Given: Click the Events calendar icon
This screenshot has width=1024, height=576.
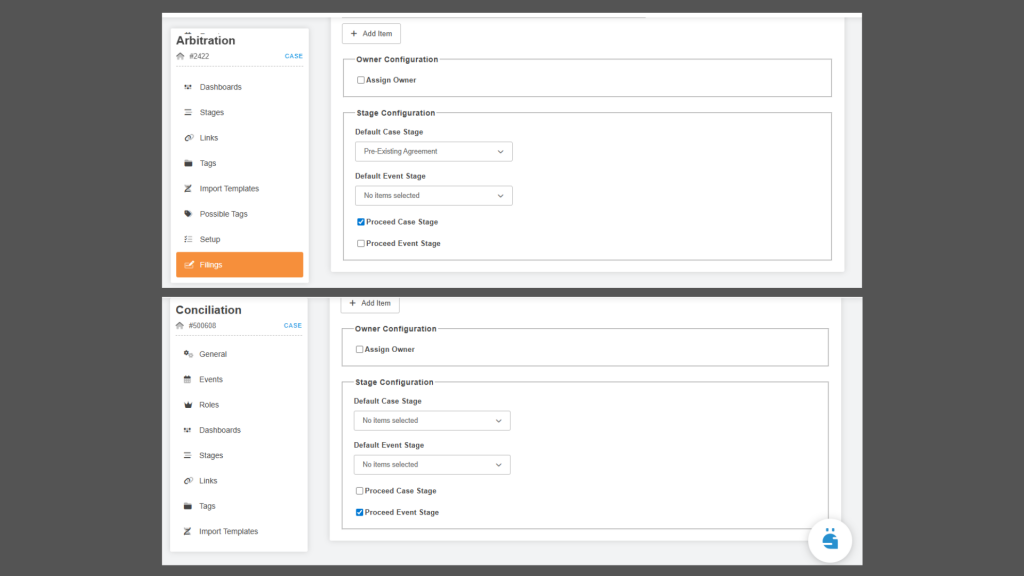Looking at the screenshot, I should (x=187, y=379).
